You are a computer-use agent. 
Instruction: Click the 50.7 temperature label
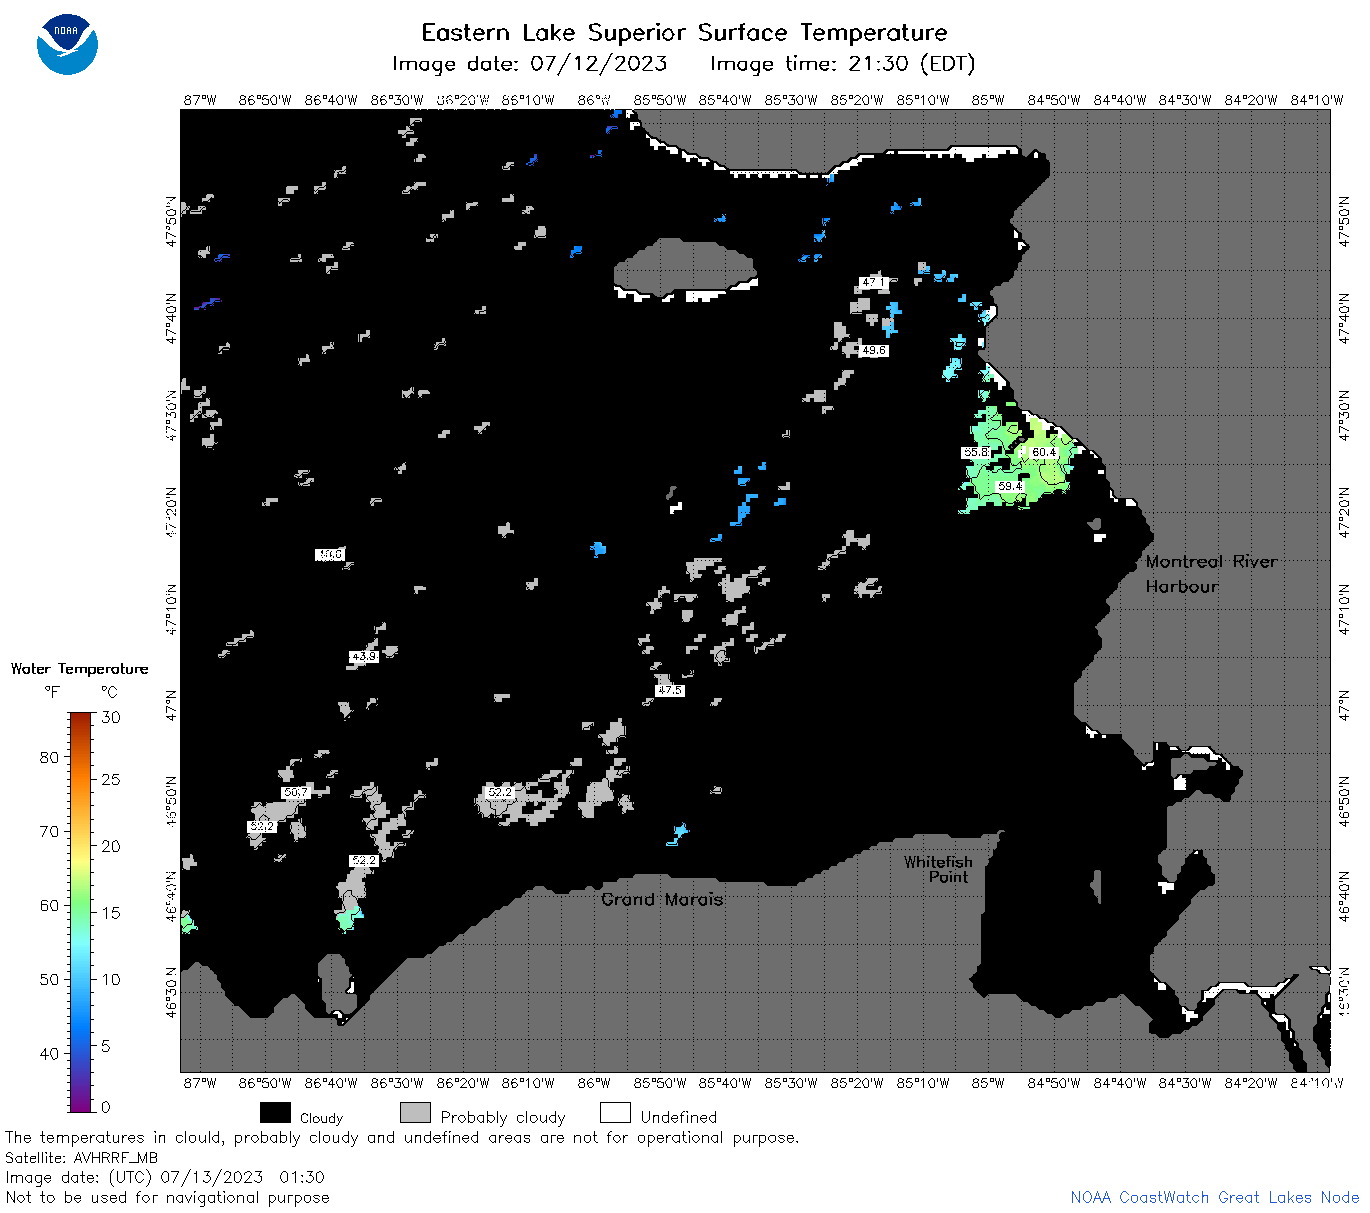pos(295,792)
